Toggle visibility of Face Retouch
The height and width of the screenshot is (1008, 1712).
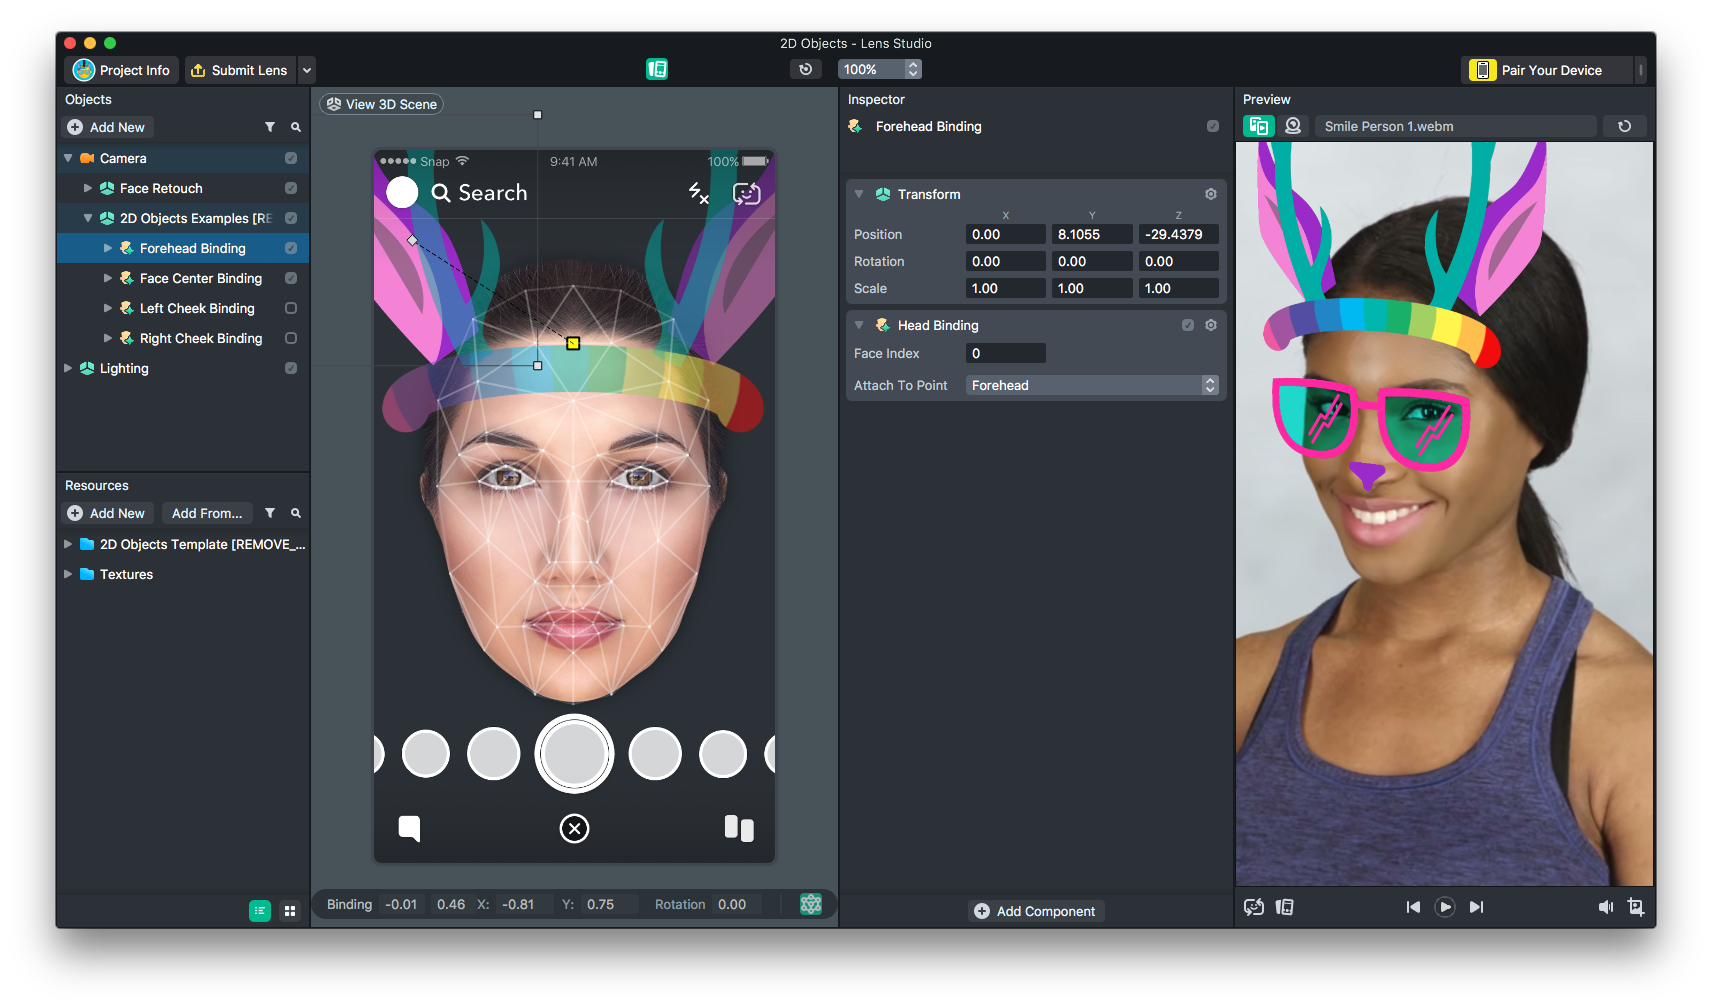click(x=291, y=188)
